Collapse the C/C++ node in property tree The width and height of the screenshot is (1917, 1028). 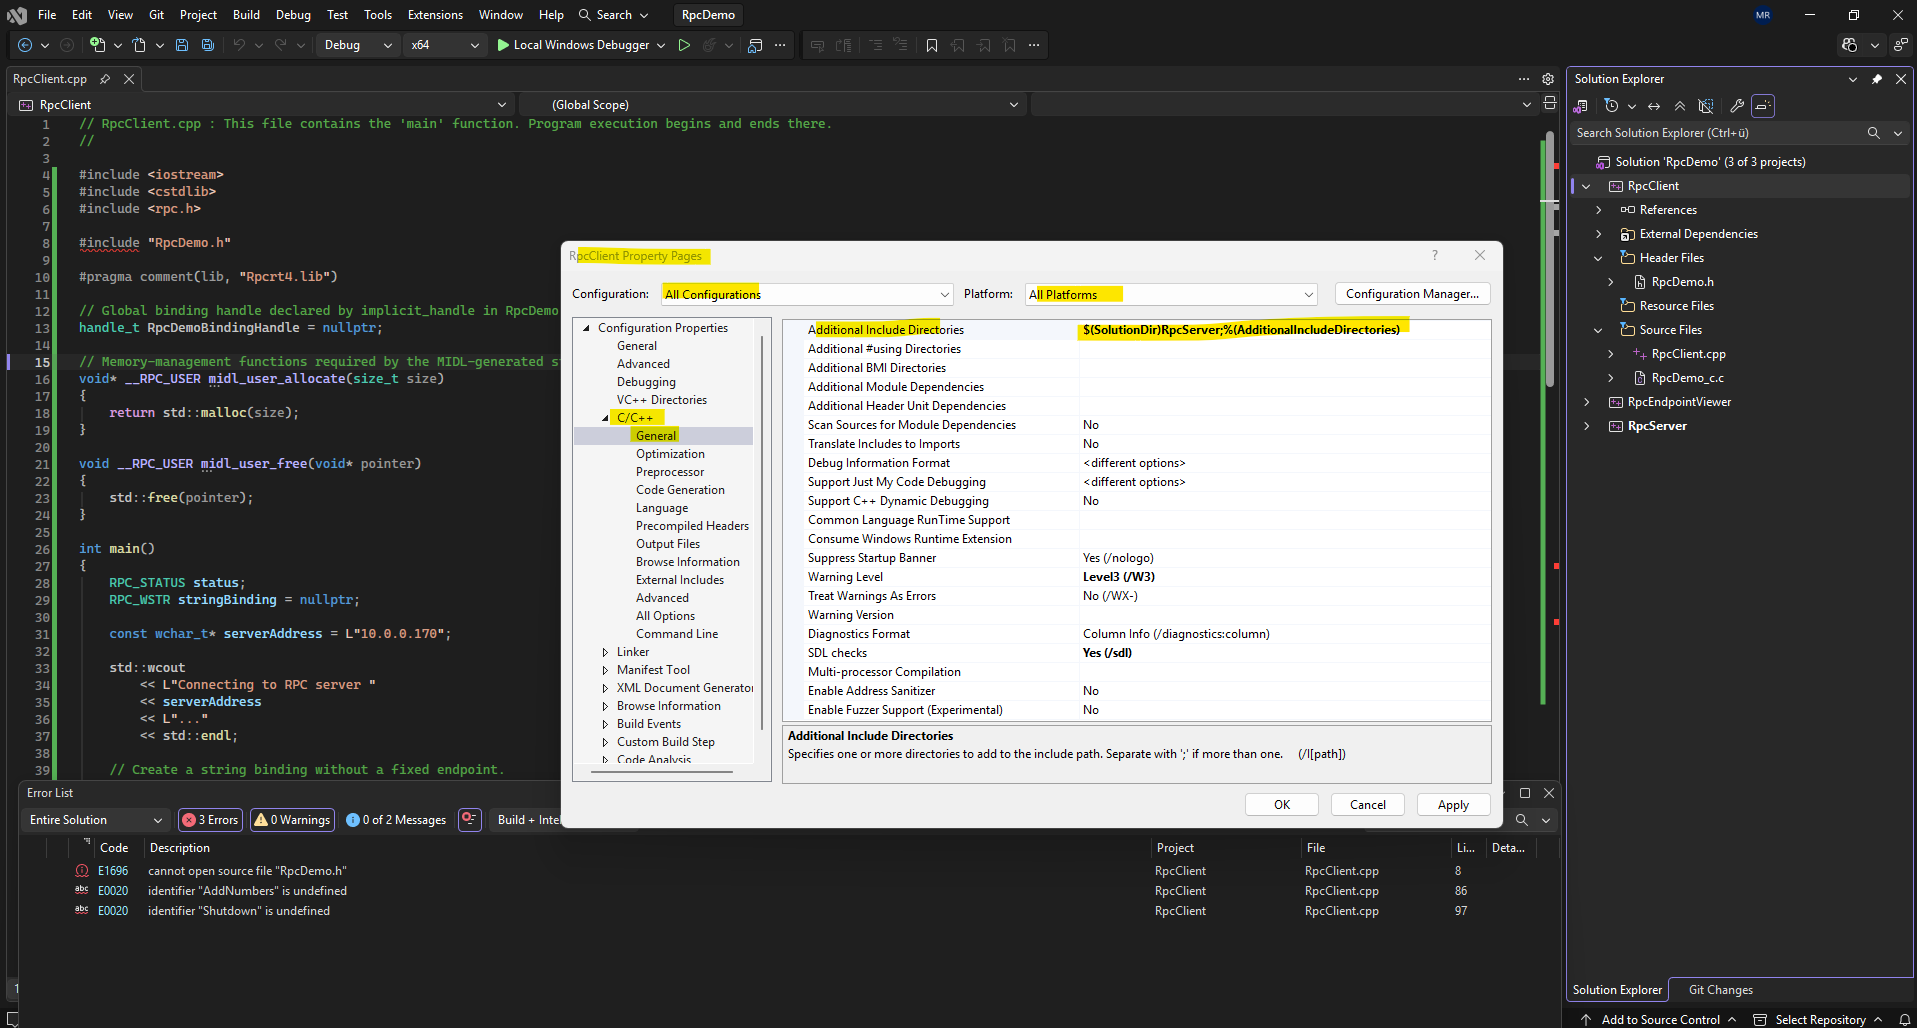605,418
